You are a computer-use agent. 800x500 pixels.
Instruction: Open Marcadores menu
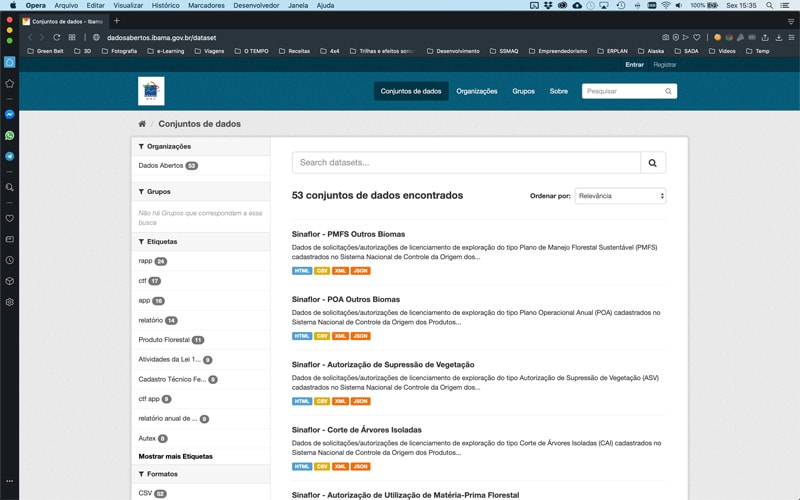tap(206, 5)
